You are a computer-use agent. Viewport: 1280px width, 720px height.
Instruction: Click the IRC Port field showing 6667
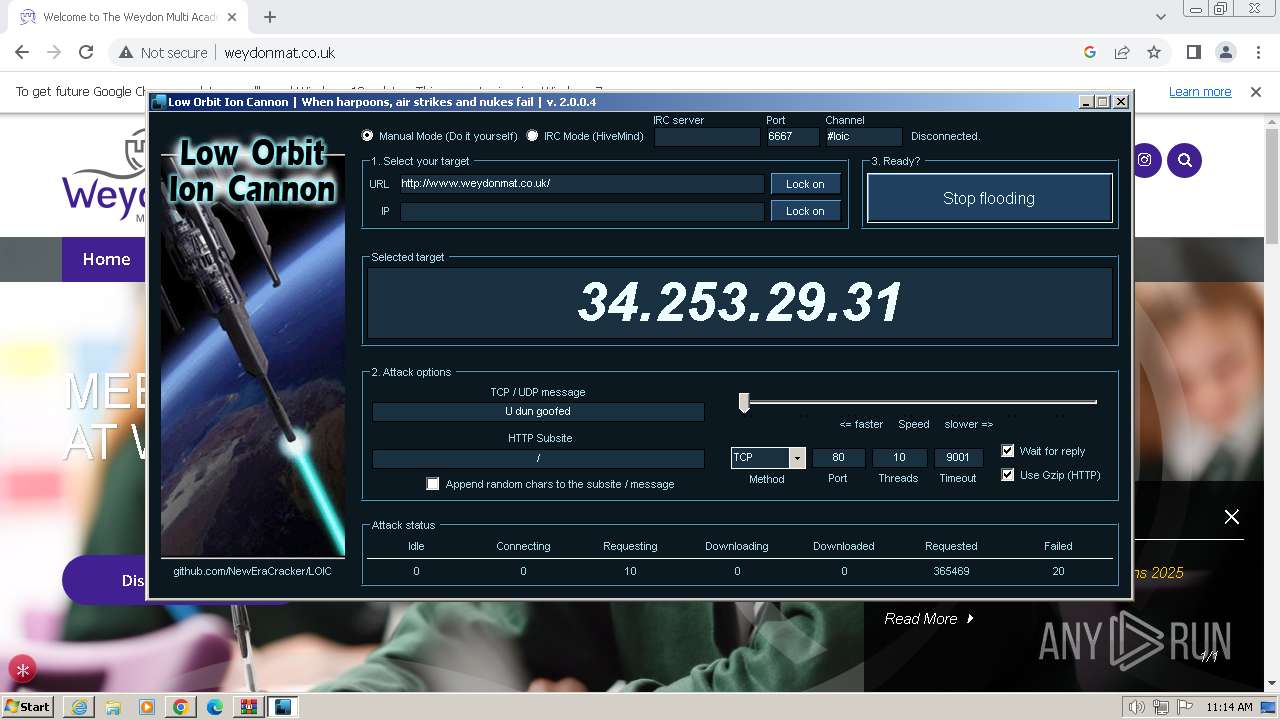click(792, 137)
